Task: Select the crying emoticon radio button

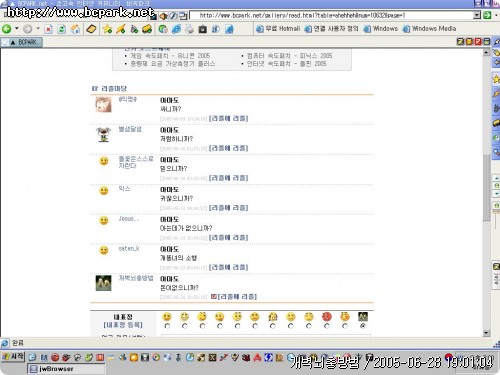Action: click(273, 326)
